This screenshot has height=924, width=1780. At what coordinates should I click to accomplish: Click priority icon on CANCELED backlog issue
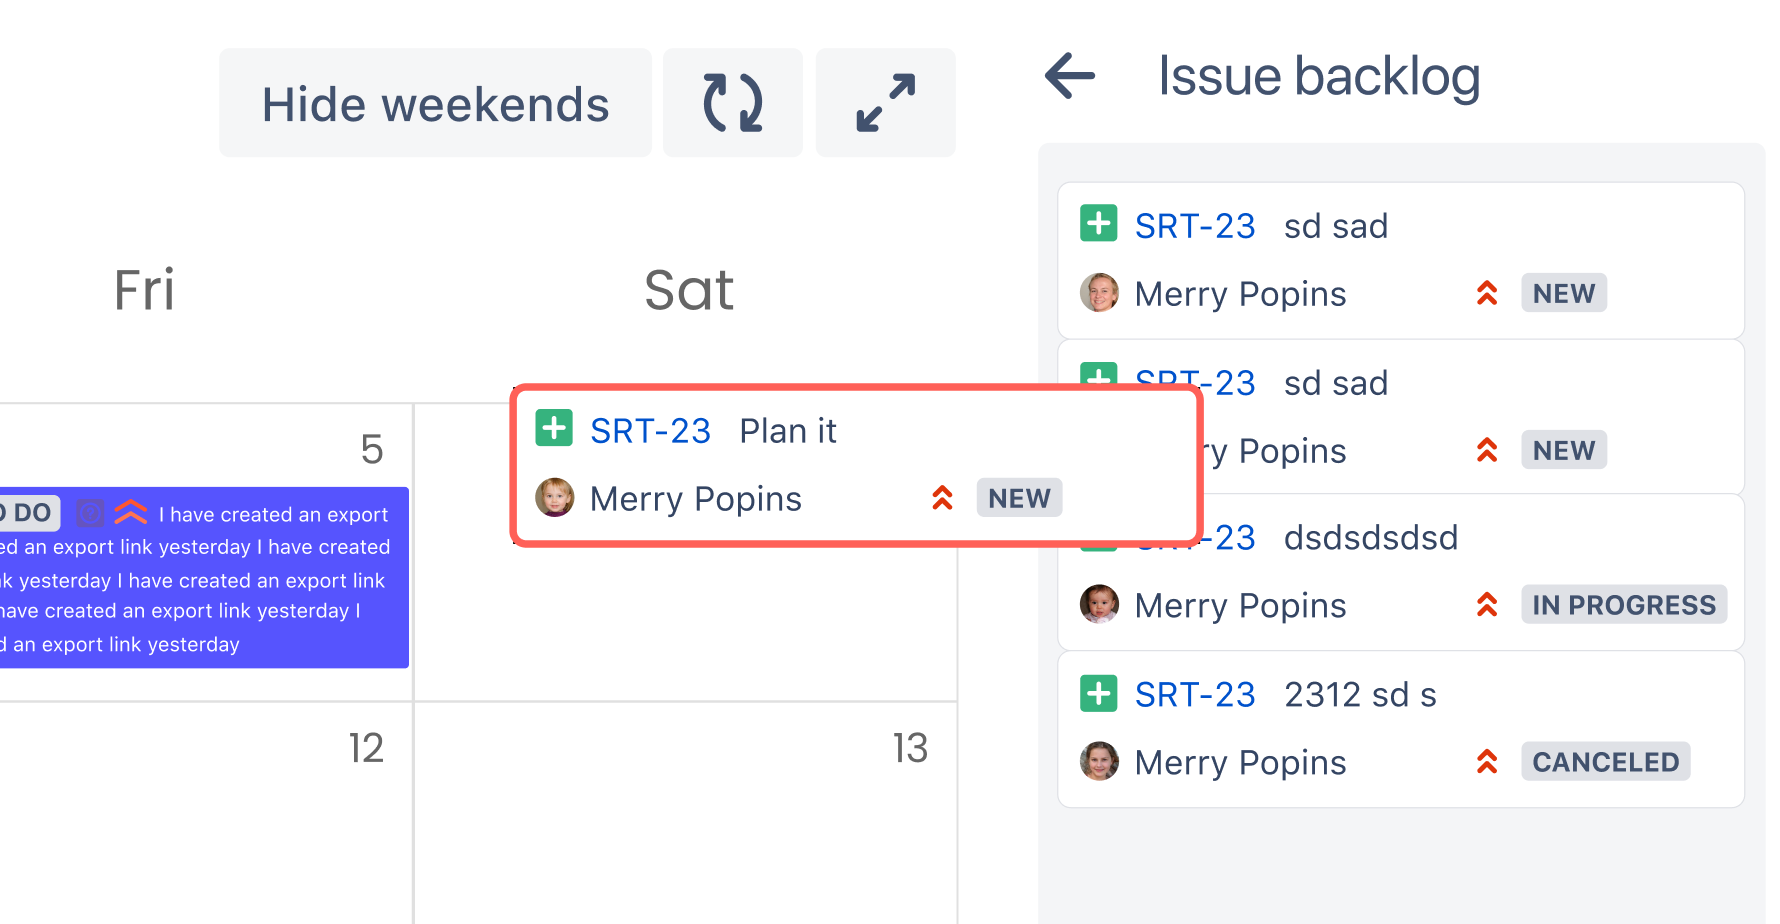click(1487, 762)
